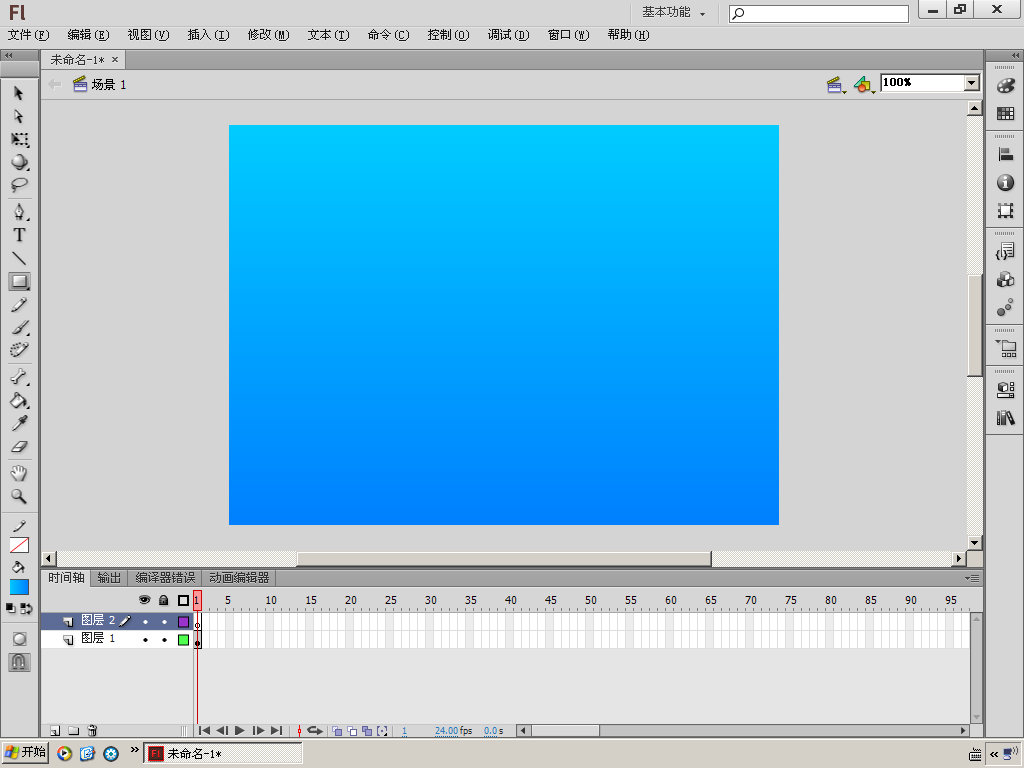Viewport: 1024px width, 768px height.
Task: Click the Windows 开始 button
Action: 25,752
